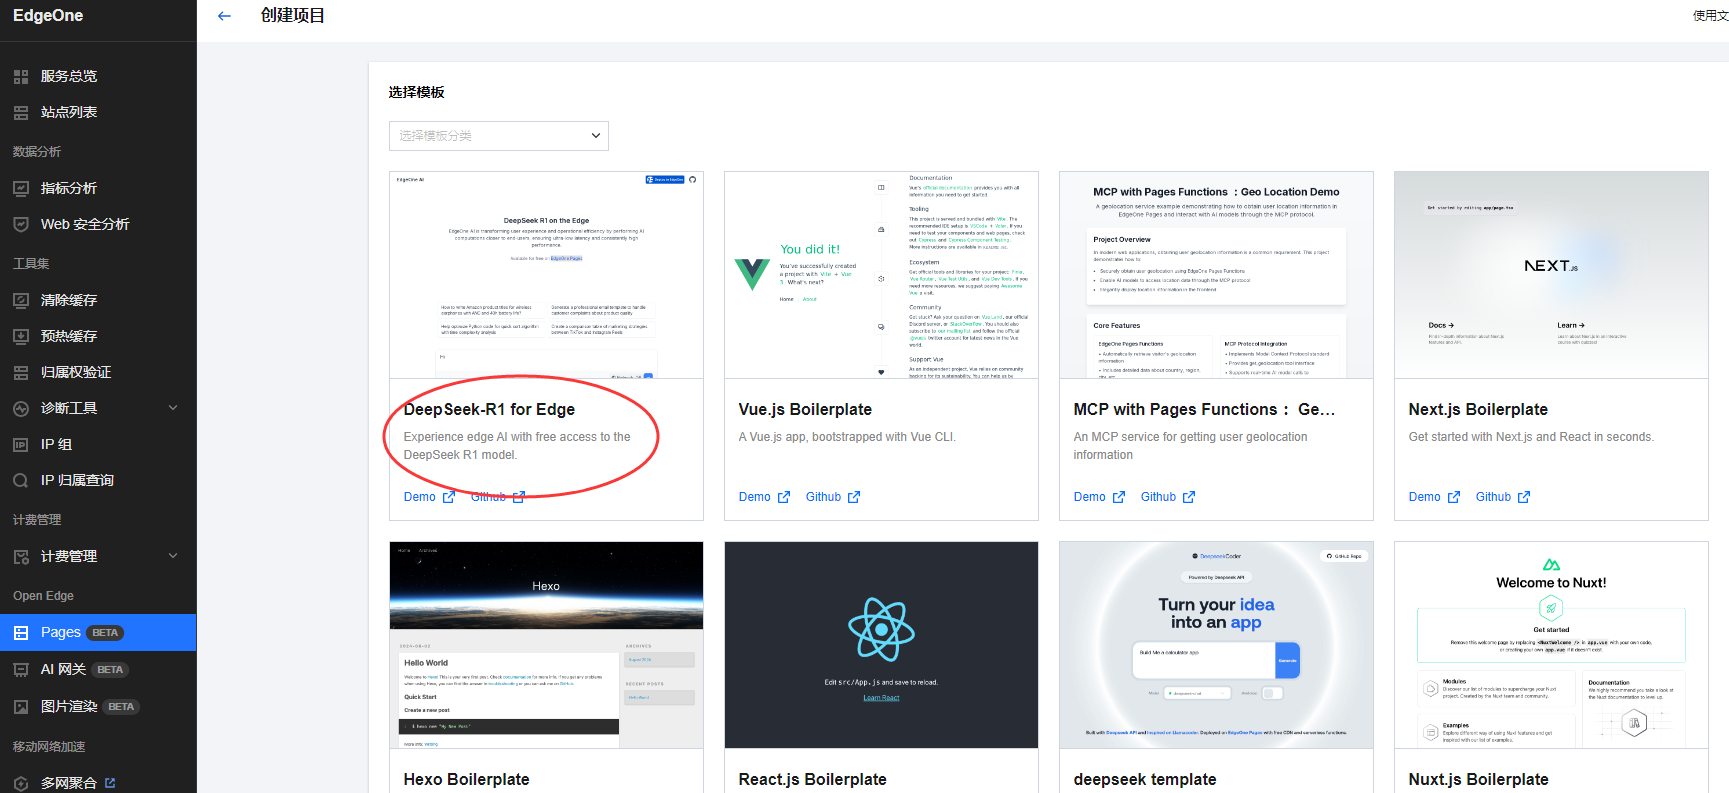The height and width of the screenshot is (793, 1729).
Task: Click the 清除缓存 icon
Action: (21, 300)
